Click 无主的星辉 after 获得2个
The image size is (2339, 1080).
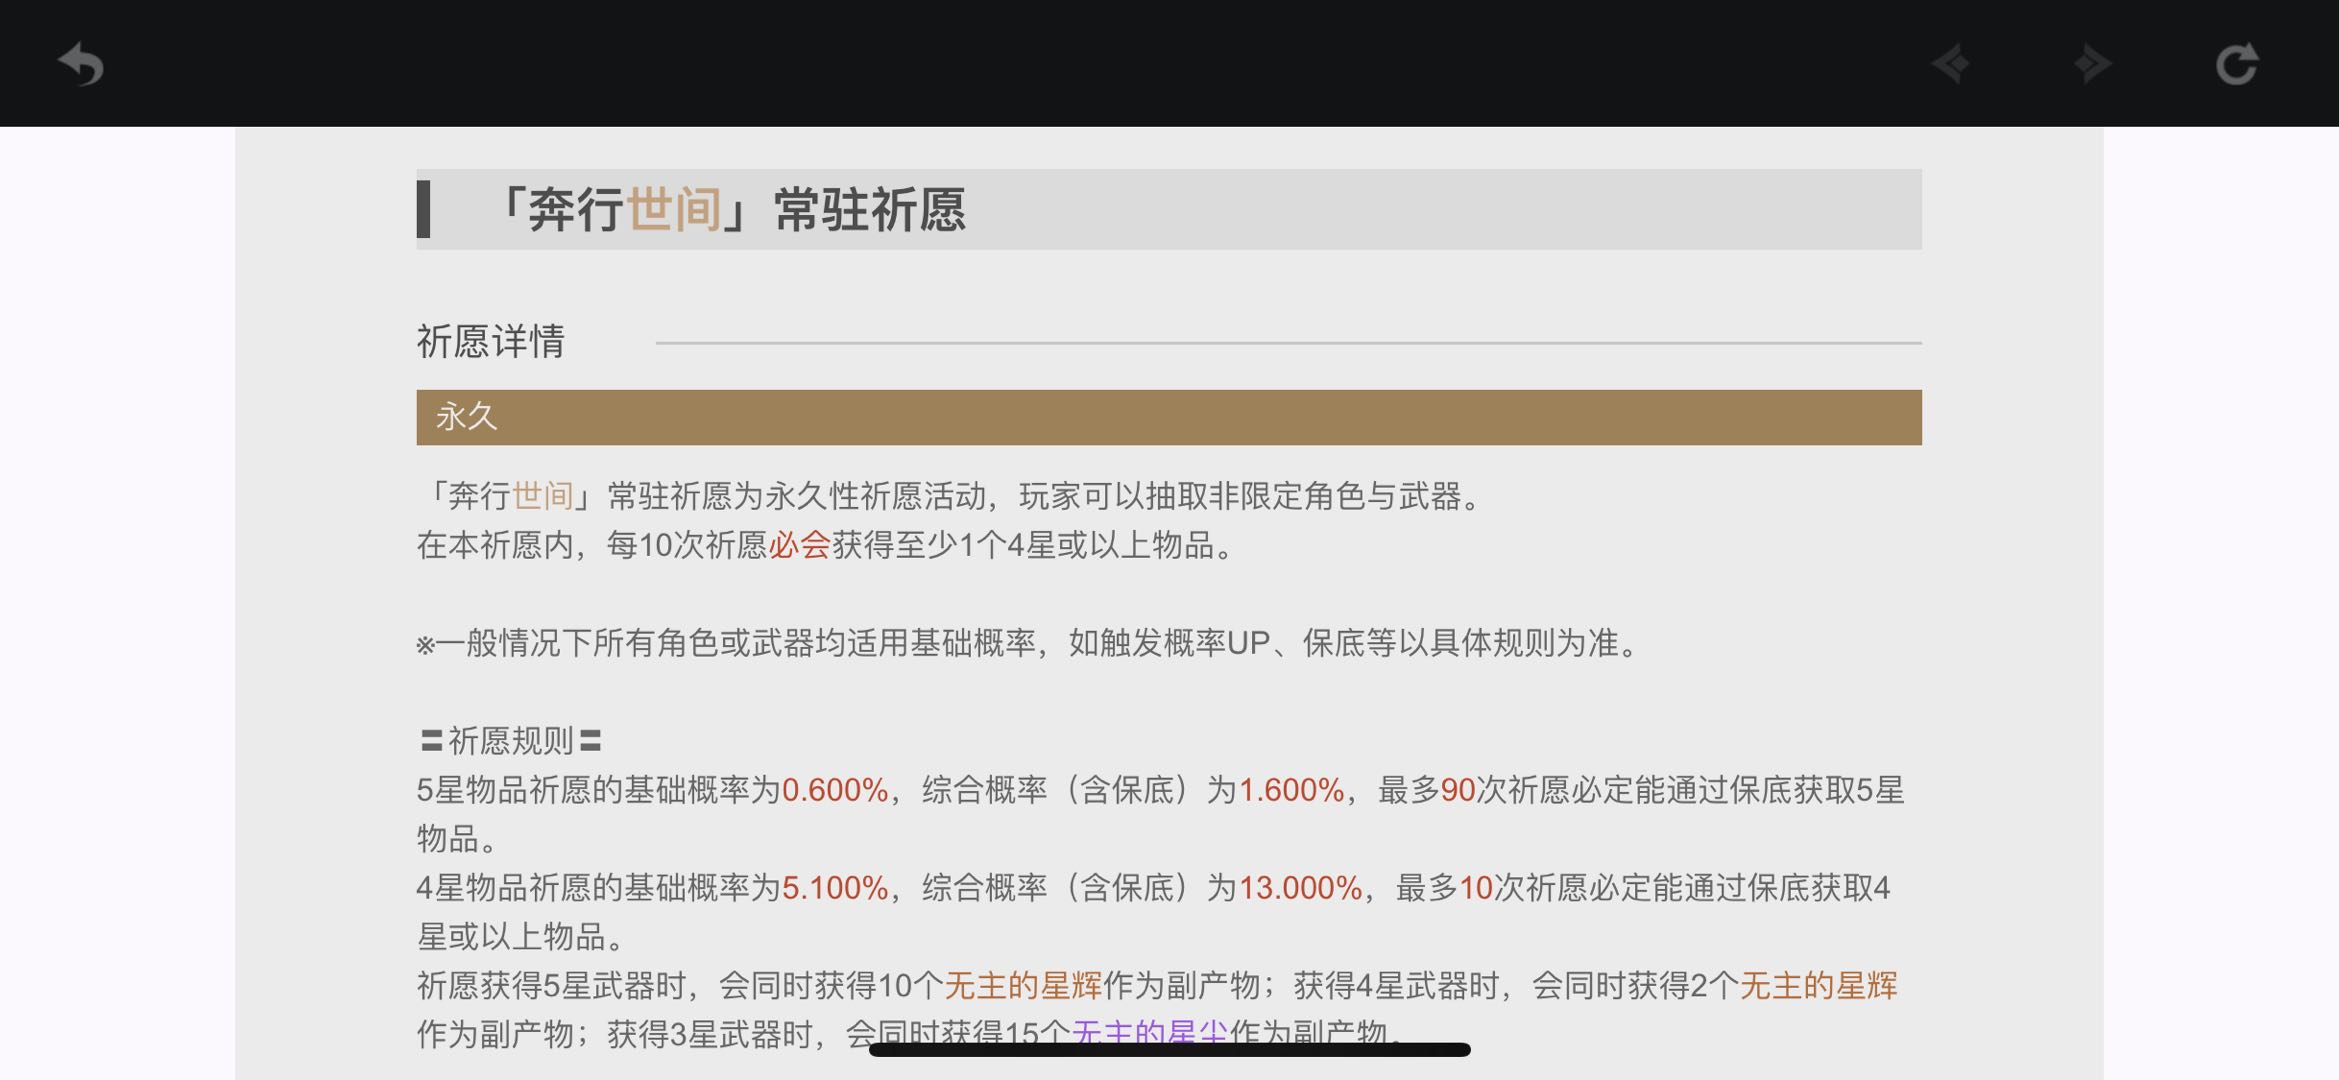(x=1818, y=986)
